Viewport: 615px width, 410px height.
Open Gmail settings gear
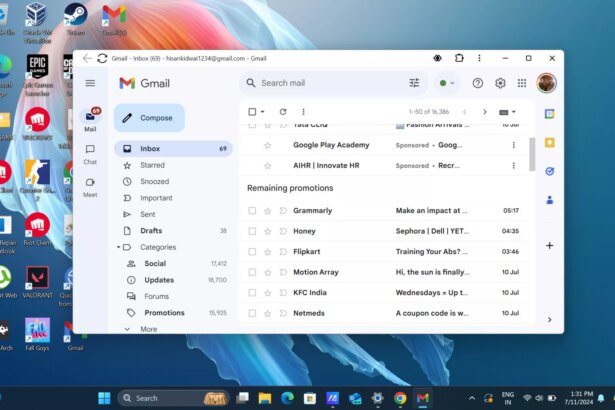point(500,83)
